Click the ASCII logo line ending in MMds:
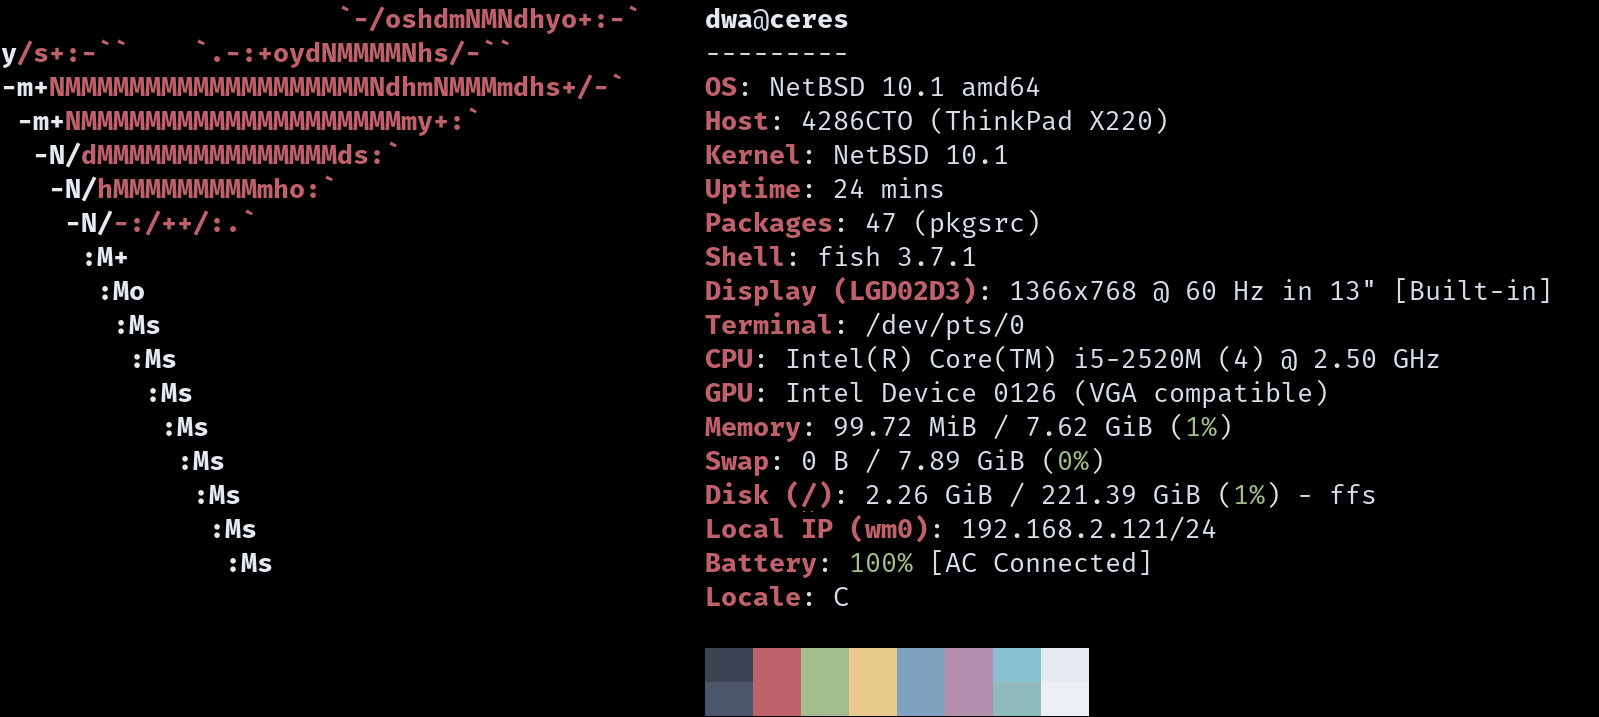This screenshot has width=1599, height=717. pos(216,156)
